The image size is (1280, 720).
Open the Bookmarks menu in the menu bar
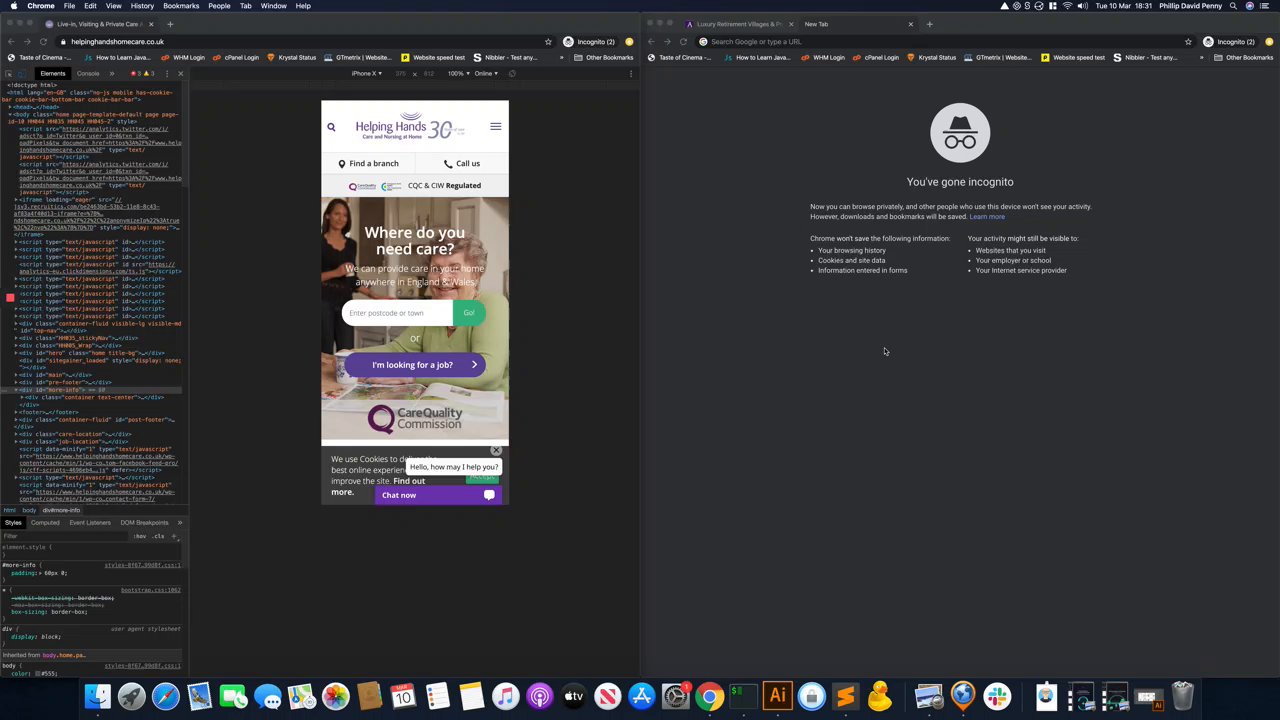click(181, 6)
